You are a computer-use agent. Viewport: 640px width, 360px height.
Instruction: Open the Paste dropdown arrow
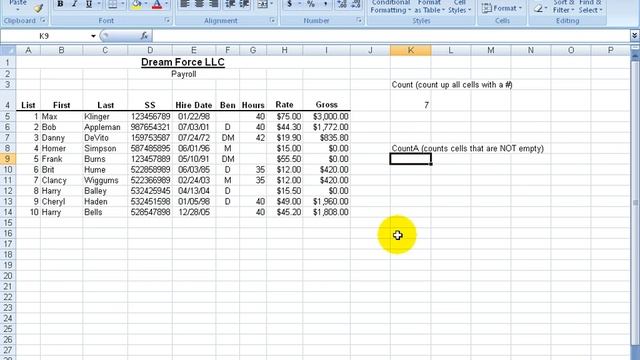point(18,10)
